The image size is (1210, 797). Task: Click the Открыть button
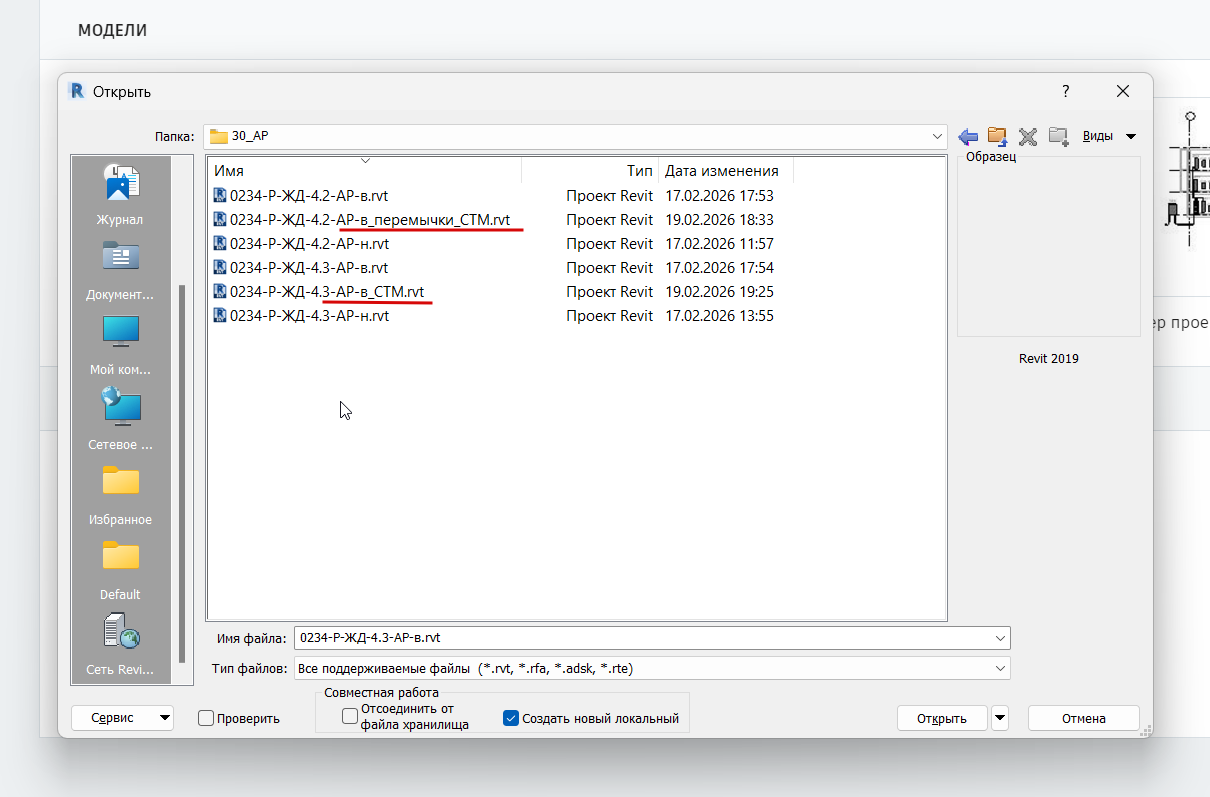942,718
